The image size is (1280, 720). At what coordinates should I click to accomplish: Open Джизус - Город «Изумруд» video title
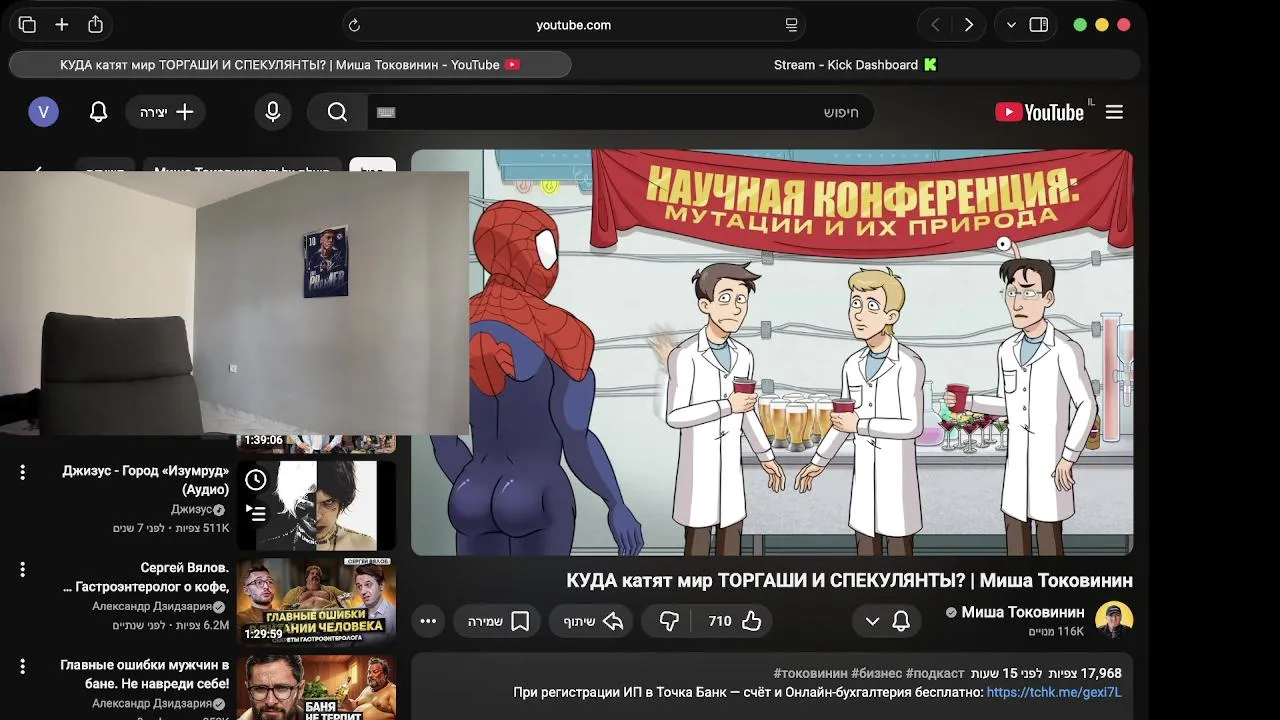tap(146, 480)
